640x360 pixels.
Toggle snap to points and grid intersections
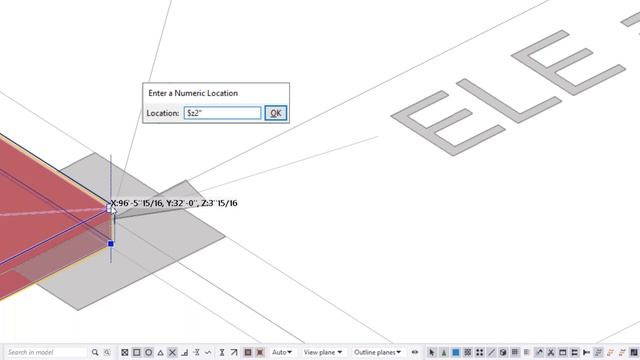click(x=125, y=352)
